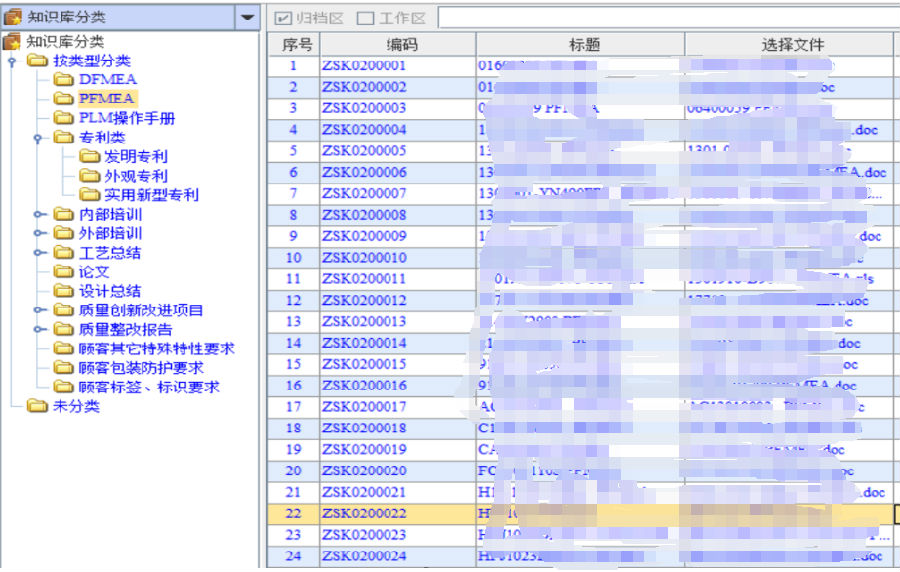Click the 未分类 folder icon
Image resolution: width=900 pixels, height=572 pixels.
(x=37, y=406)
